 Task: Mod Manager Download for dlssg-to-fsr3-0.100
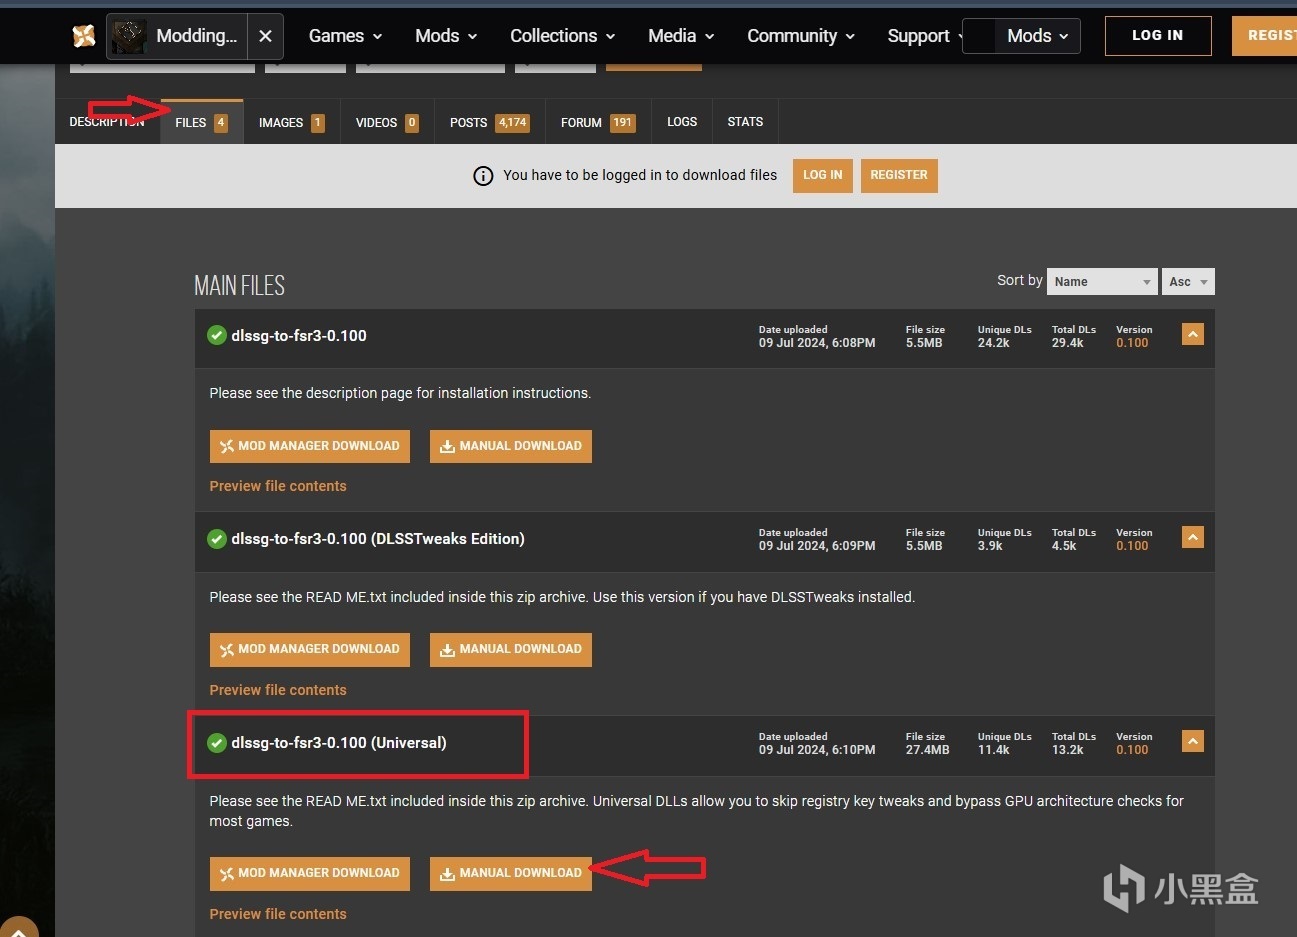(x=310, y=446)
